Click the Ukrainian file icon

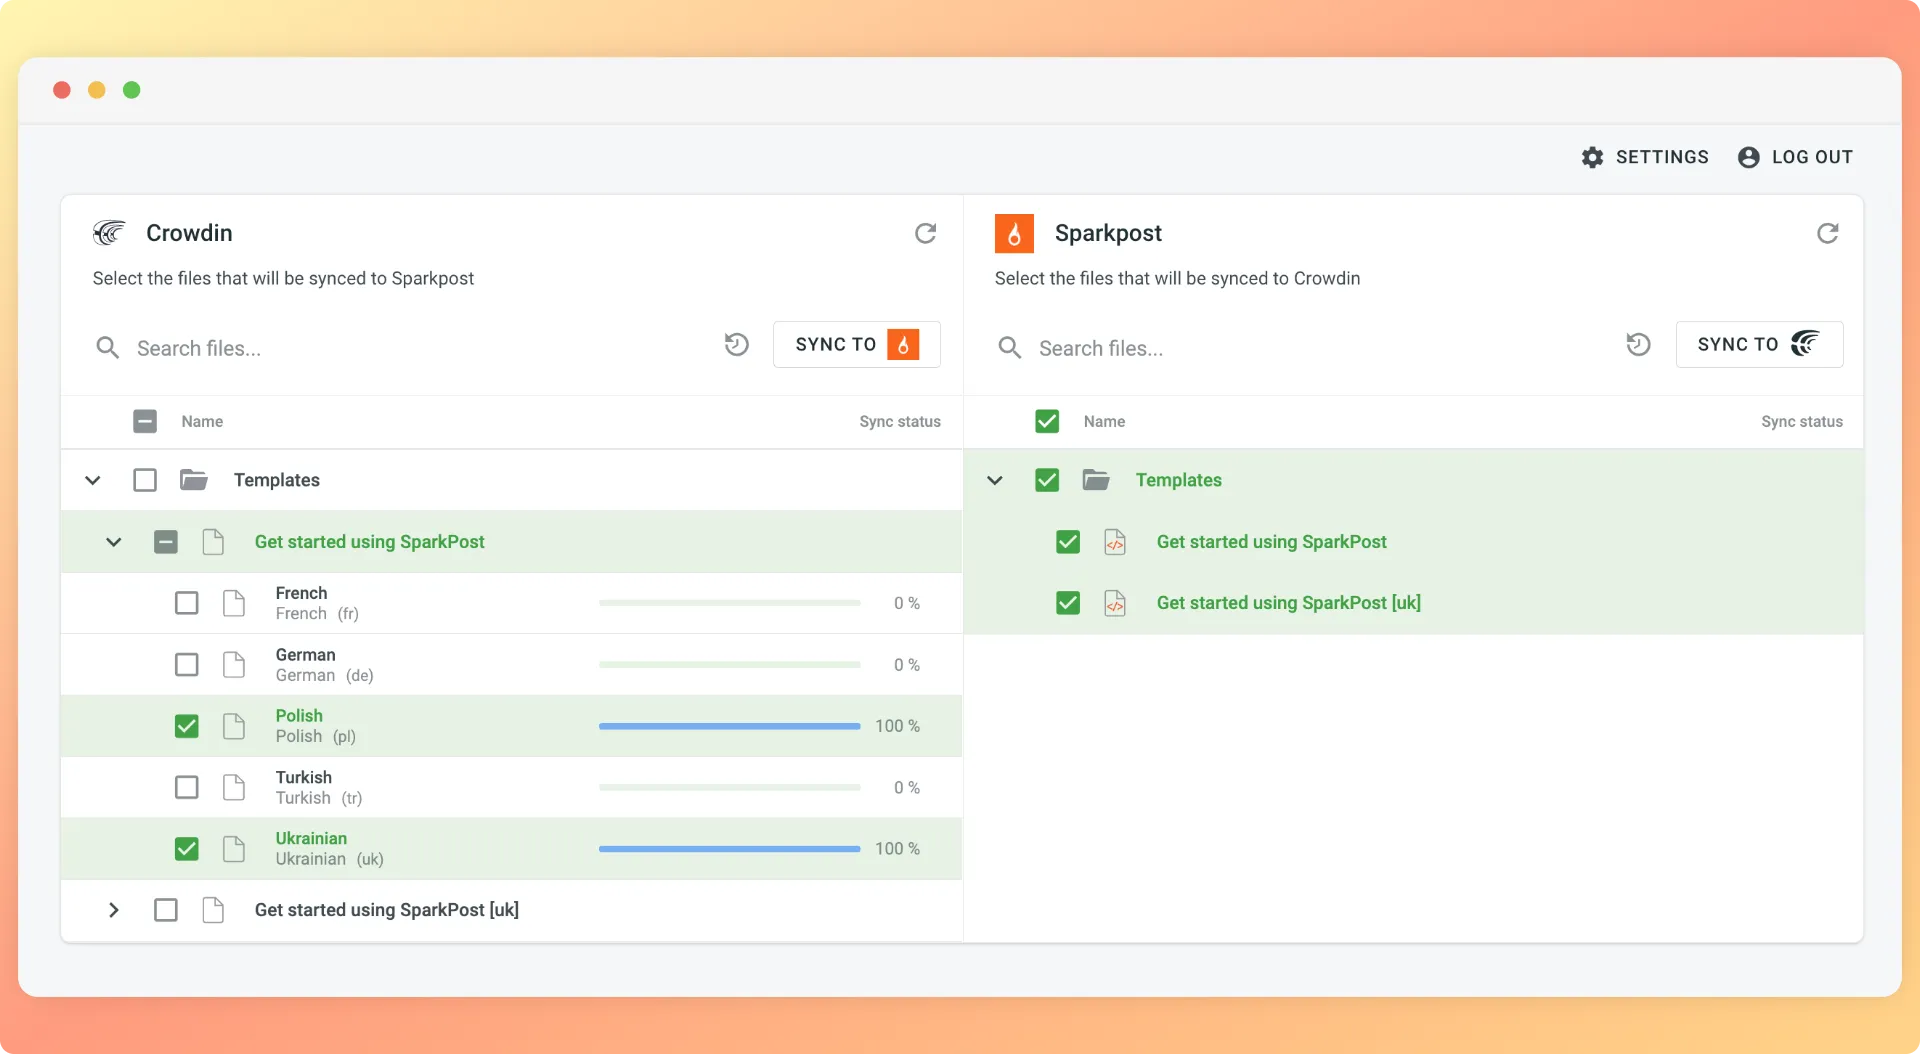[234, 849]
